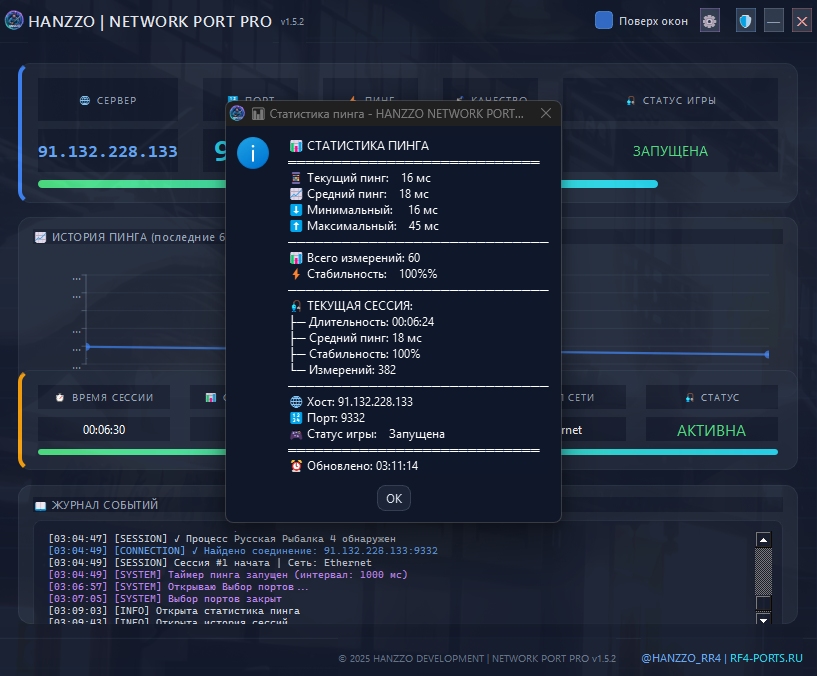The image size is (817, 676).
Task: Click the blue info icon in dialog
Action: coord(253,152)
